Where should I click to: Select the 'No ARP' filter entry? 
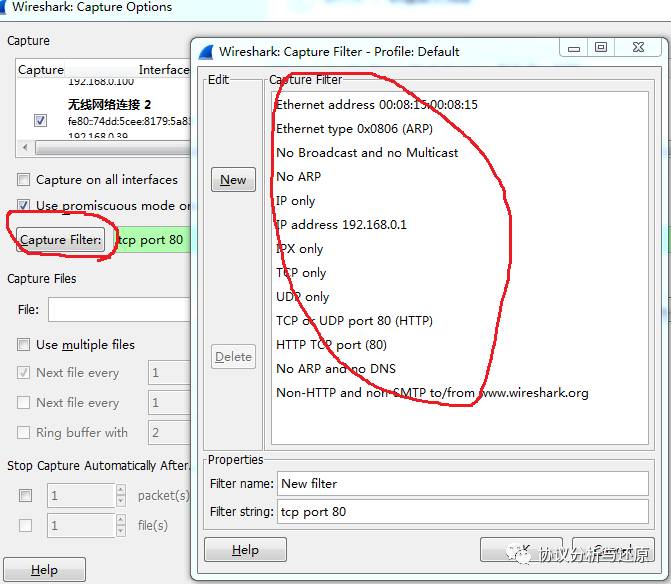pyautogui.click(x=299, y=177)
